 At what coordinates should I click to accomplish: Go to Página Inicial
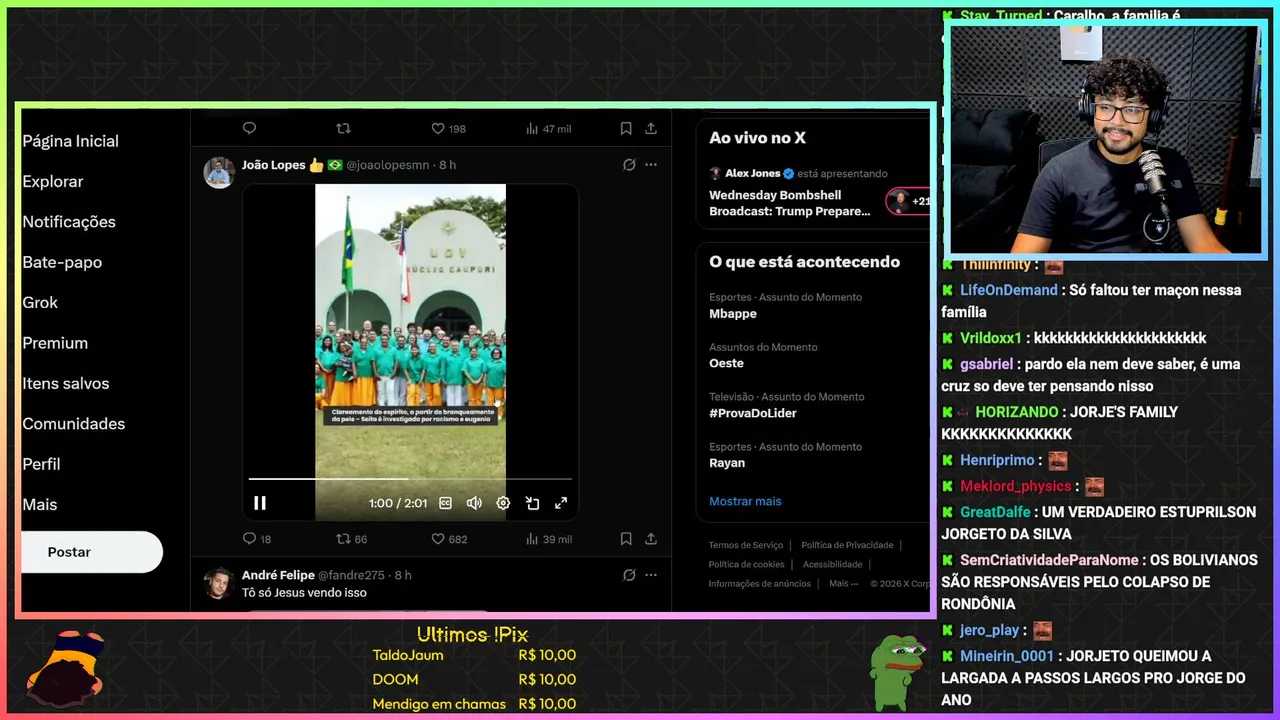point(70,141)
